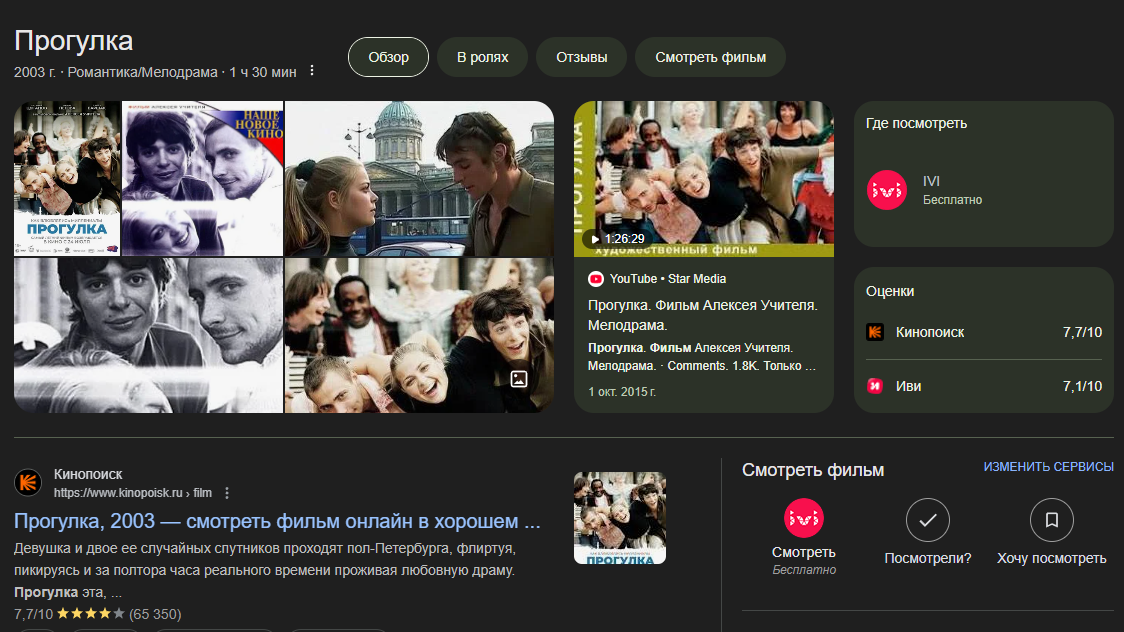Click the video date 1 окт. 2015 г.
1124x632 pixels.
coord(622,392)
